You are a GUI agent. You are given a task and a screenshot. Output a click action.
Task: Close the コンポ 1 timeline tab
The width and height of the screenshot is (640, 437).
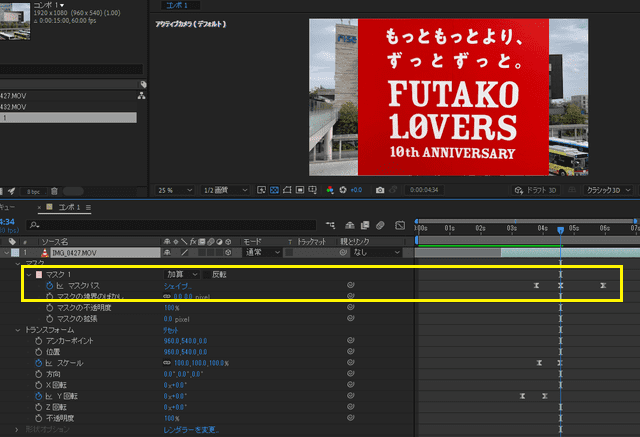pos(39,207)
